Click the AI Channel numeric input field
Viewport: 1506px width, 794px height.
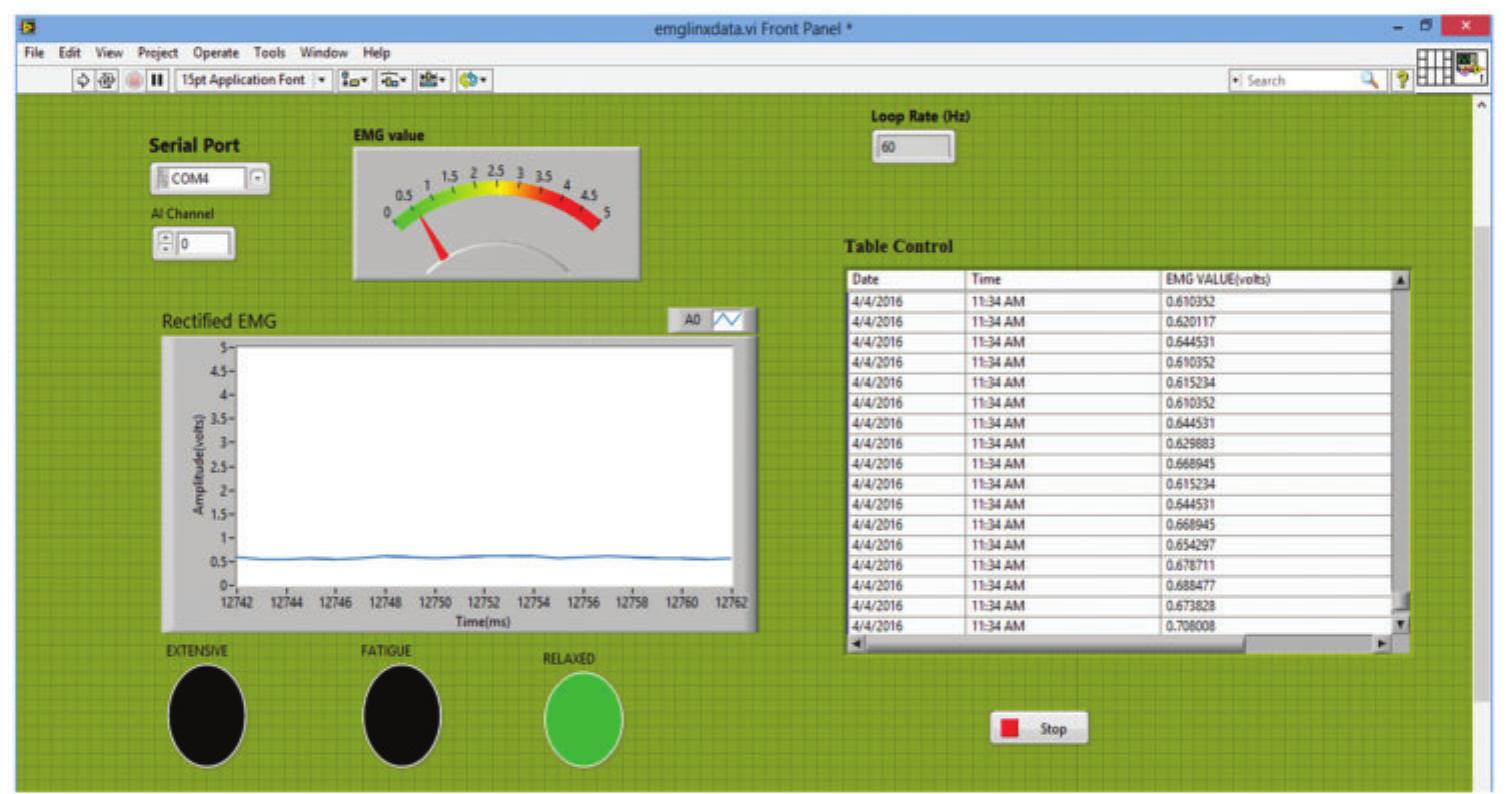pyautogui.click(x=203, y=243)
